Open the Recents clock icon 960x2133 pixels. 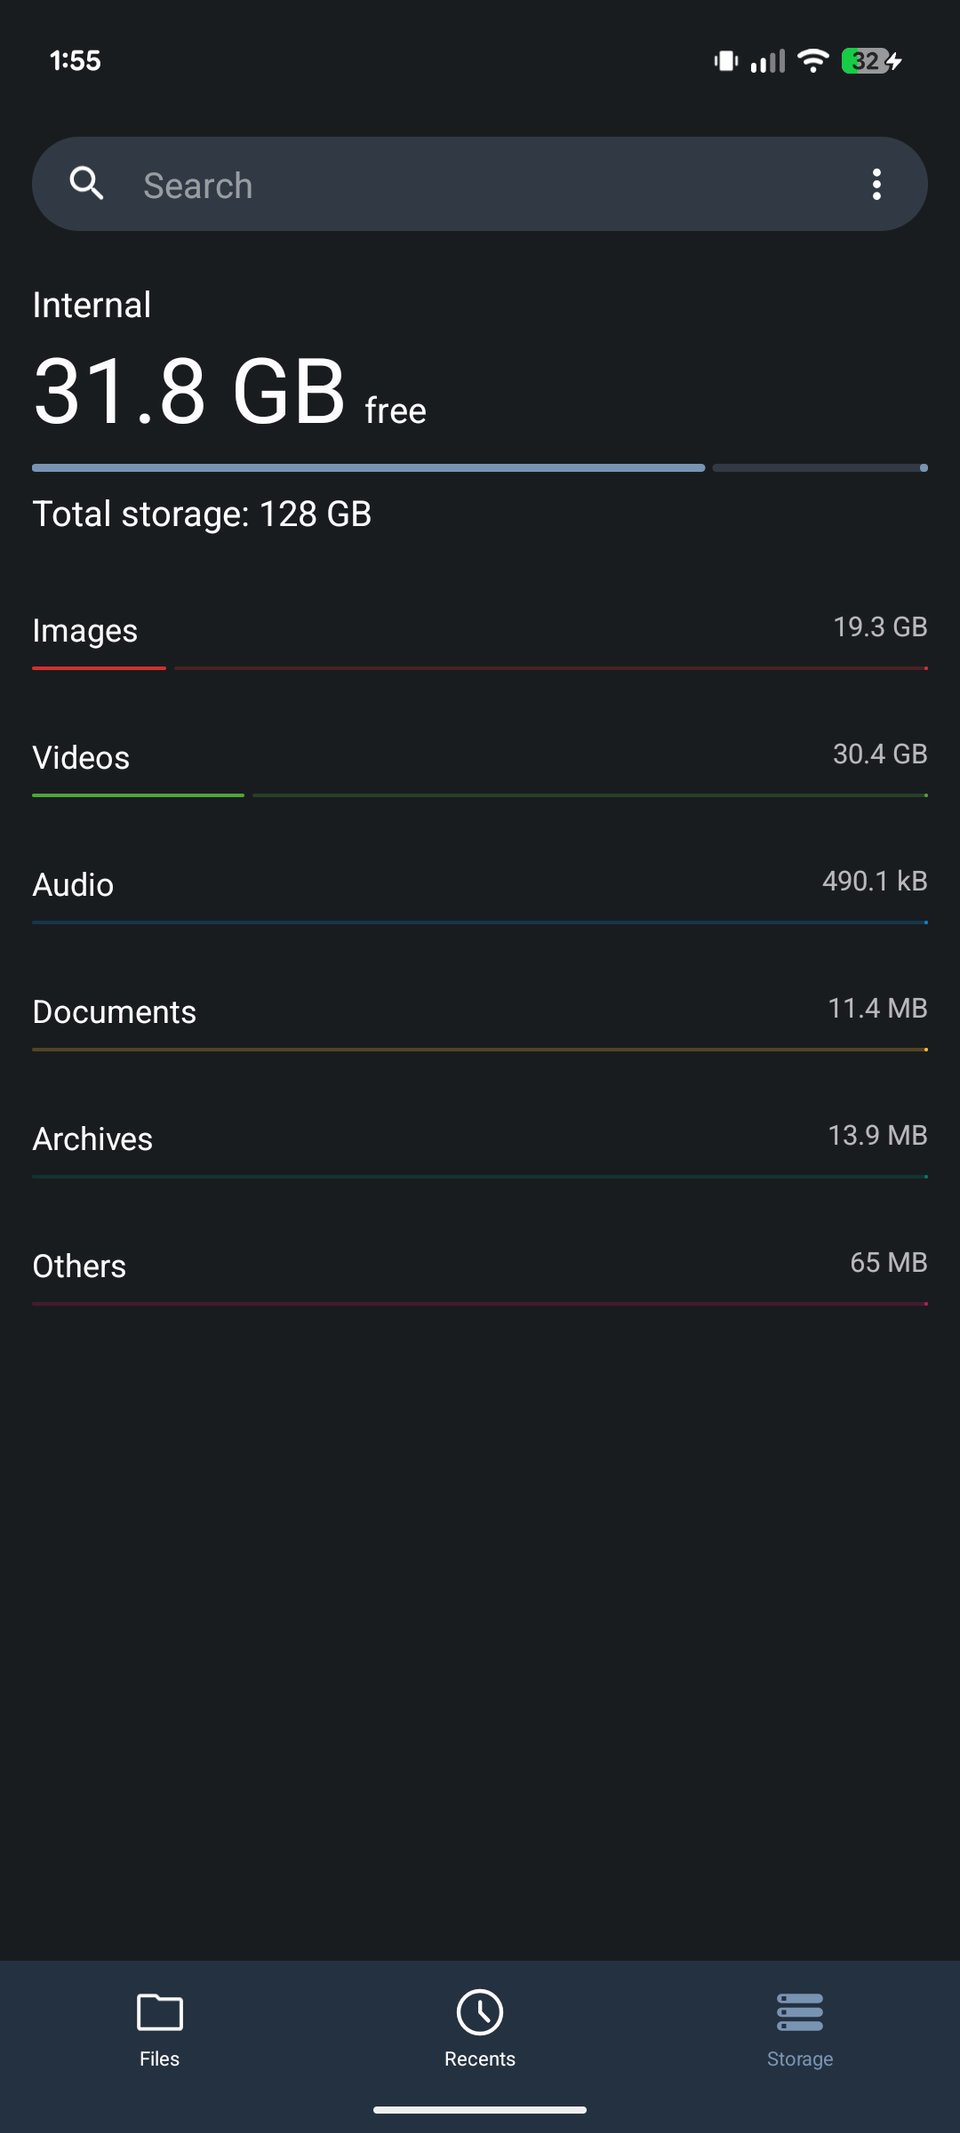tap(480, 2011)
